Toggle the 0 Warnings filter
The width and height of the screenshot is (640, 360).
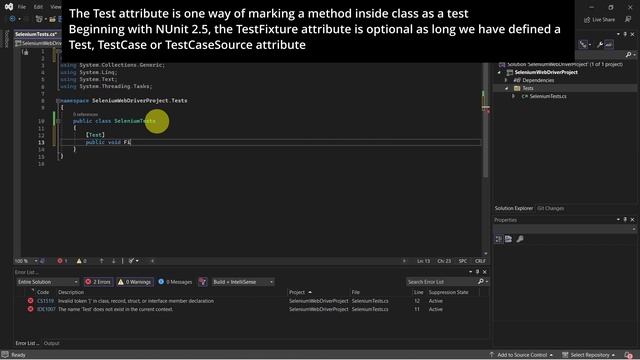(134, 282)
